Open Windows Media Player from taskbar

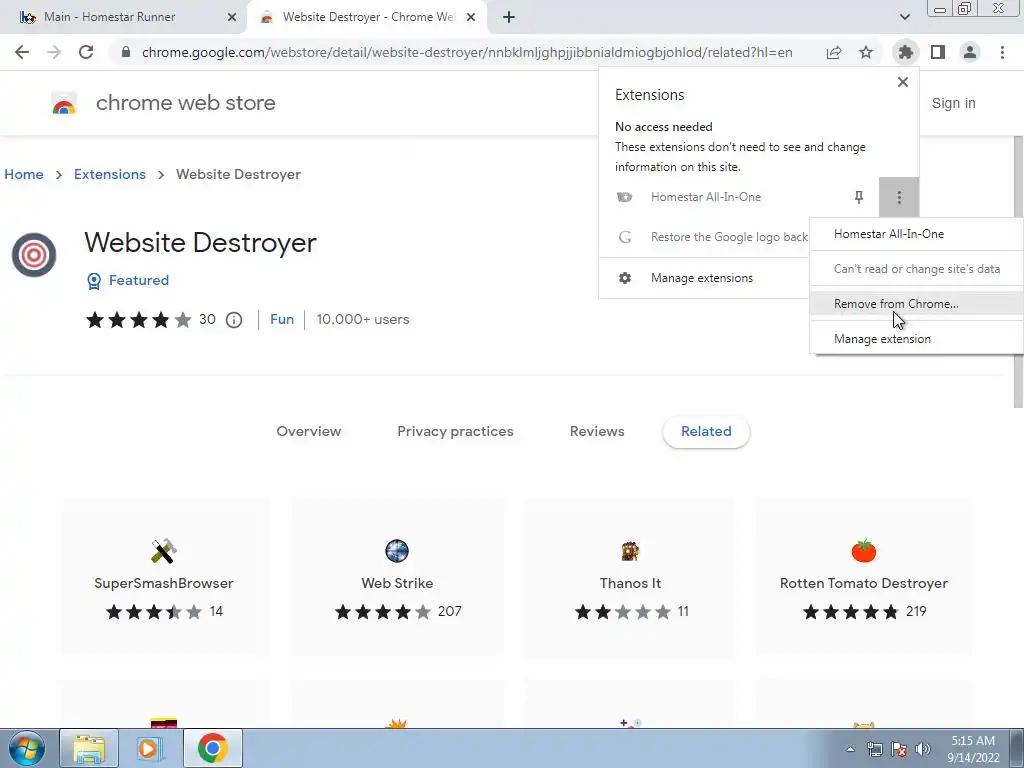pyautogui.click(x=150, y=748)
